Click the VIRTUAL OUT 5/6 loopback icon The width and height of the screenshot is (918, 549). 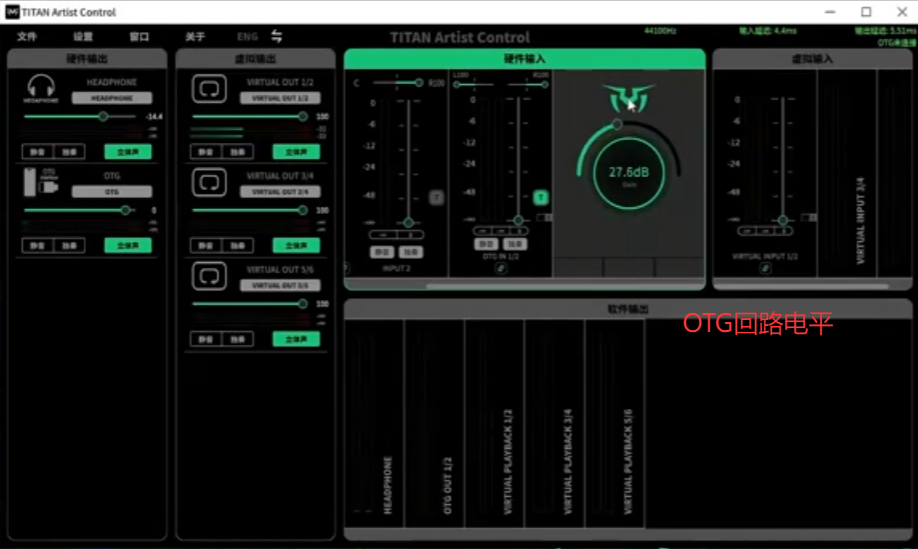(209, 276)
